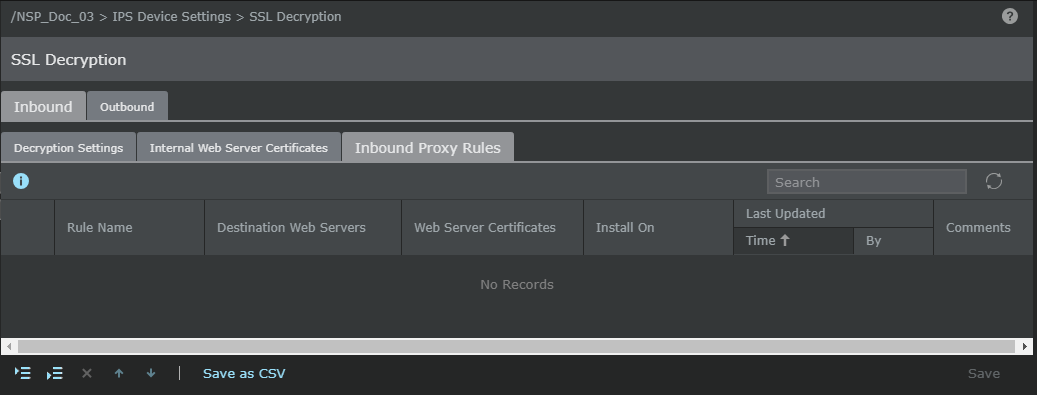Click into the Search field
Screen dimensions: 1037x395
tap(866, 182)
